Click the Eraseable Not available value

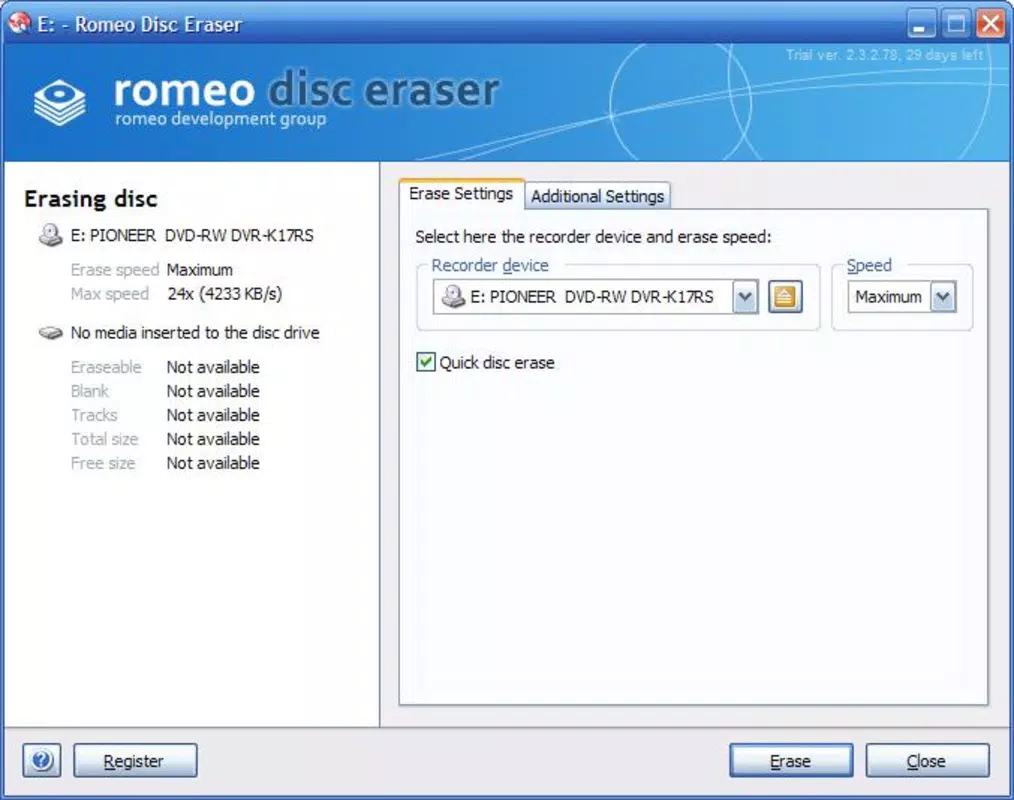[x=213, y=367]
